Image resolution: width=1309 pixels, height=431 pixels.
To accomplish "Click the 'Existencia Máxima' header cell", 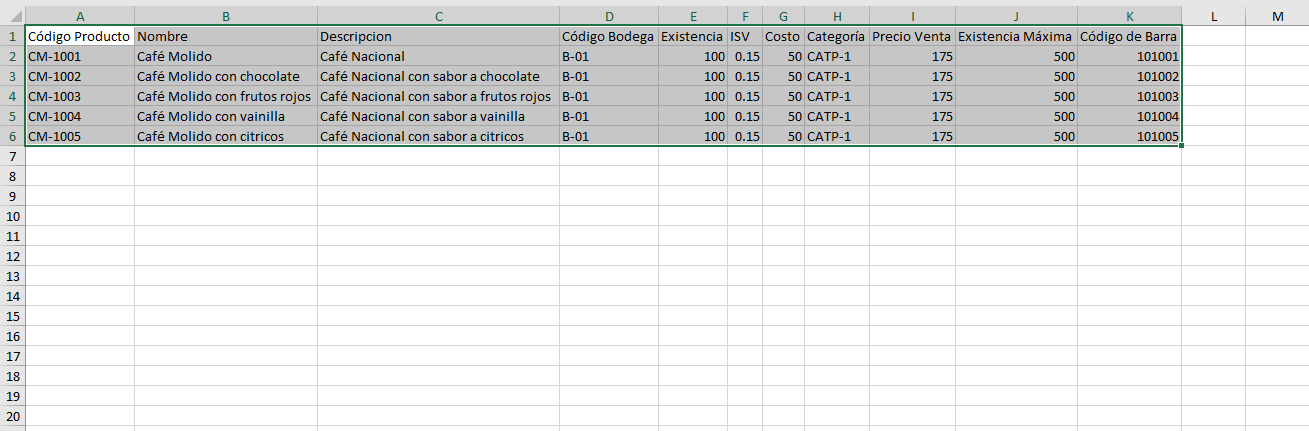I will point(1016,36).
